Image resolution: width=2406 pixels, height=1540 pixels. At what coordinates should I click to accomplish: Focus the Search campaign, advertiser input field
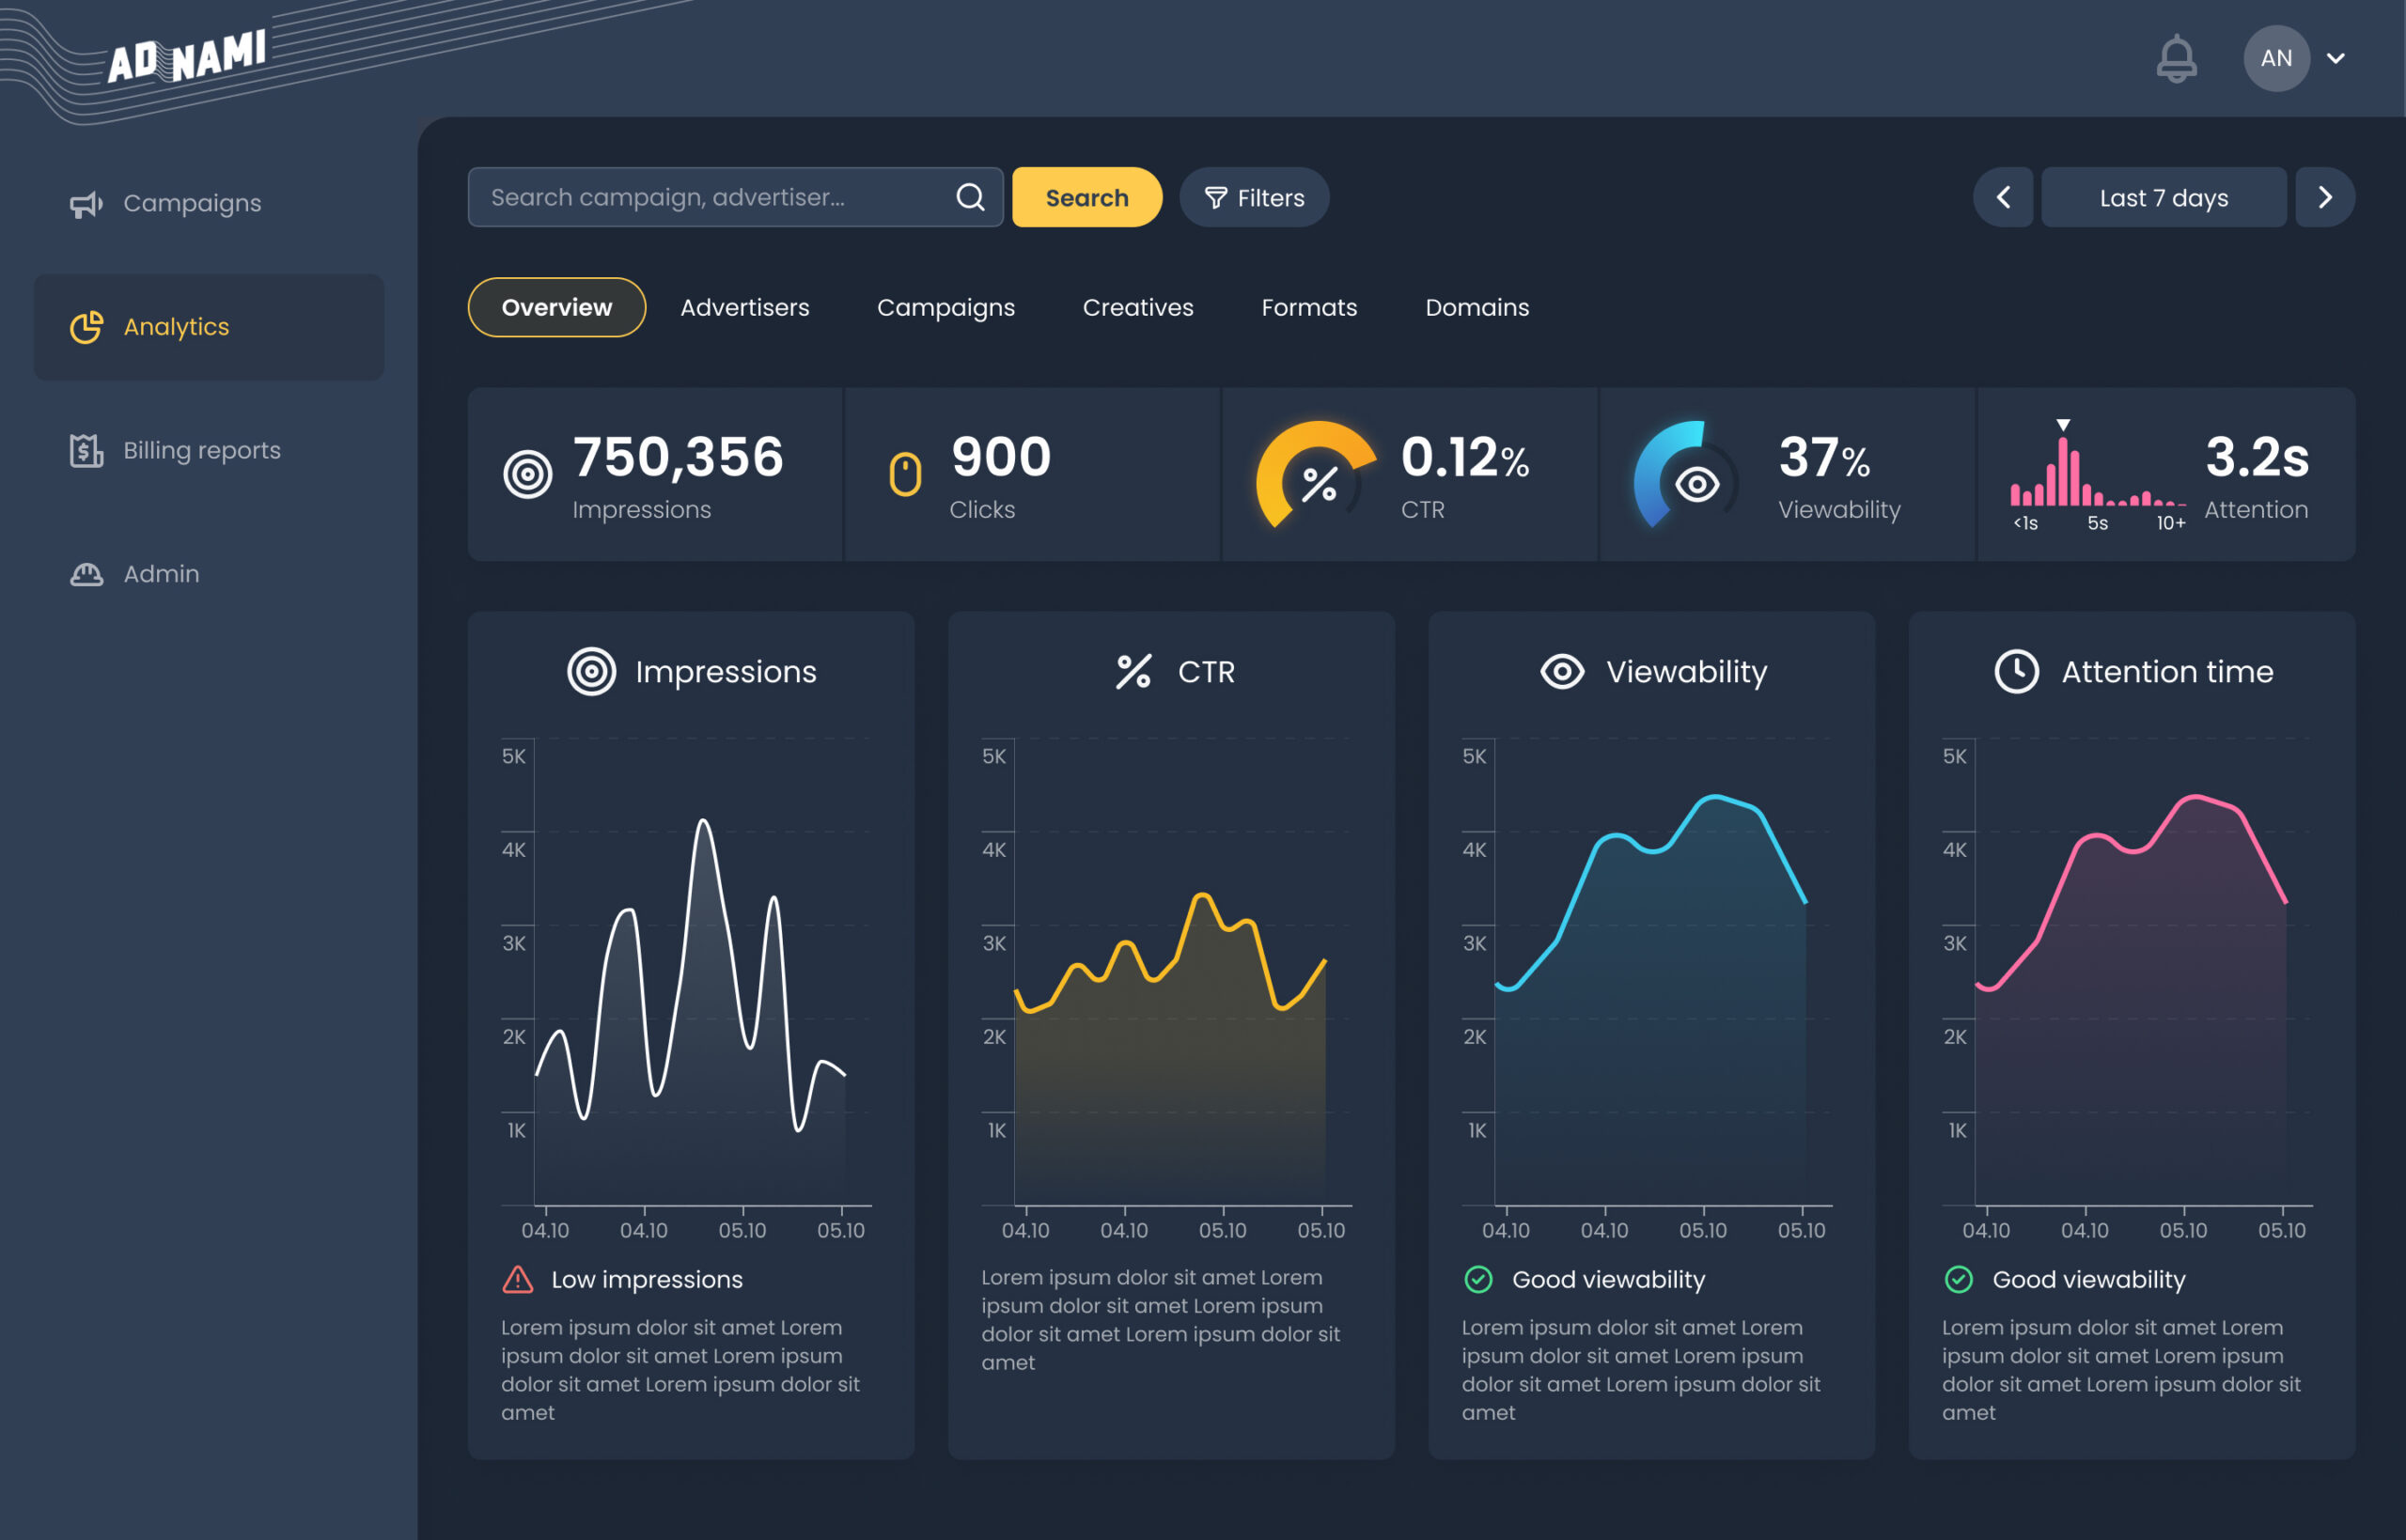click(735, 197)
